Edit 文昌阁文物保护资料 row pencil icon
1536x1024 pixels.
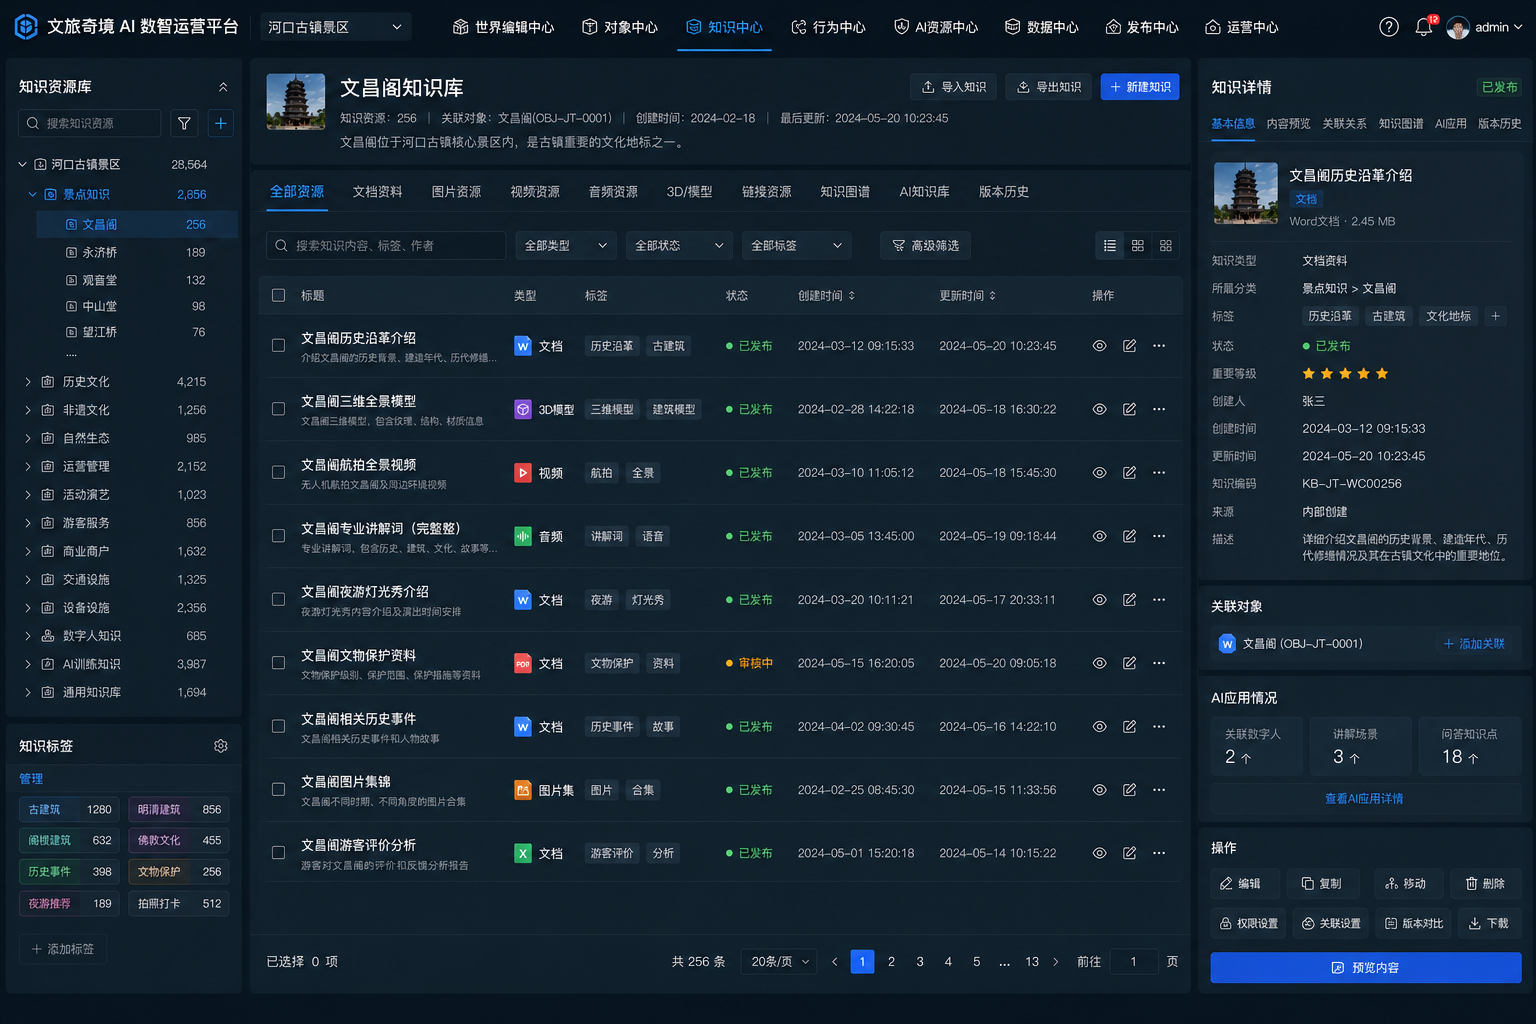click(1129, 663)
